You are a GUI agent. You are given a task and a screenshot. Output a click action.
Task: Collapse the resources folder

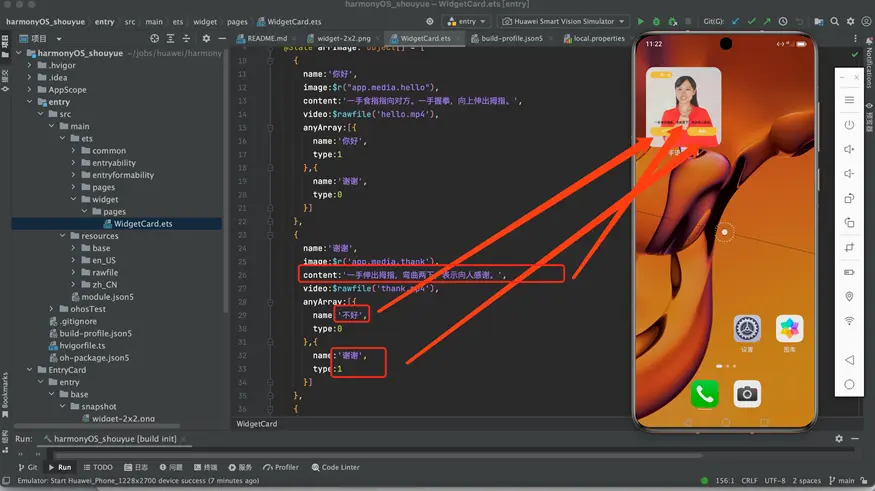pyautogui.click(x=62, y=235)
